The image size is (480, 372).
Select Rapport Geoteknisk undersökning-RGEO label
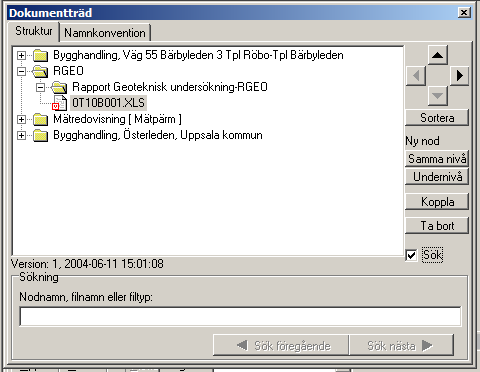point(170,87)
